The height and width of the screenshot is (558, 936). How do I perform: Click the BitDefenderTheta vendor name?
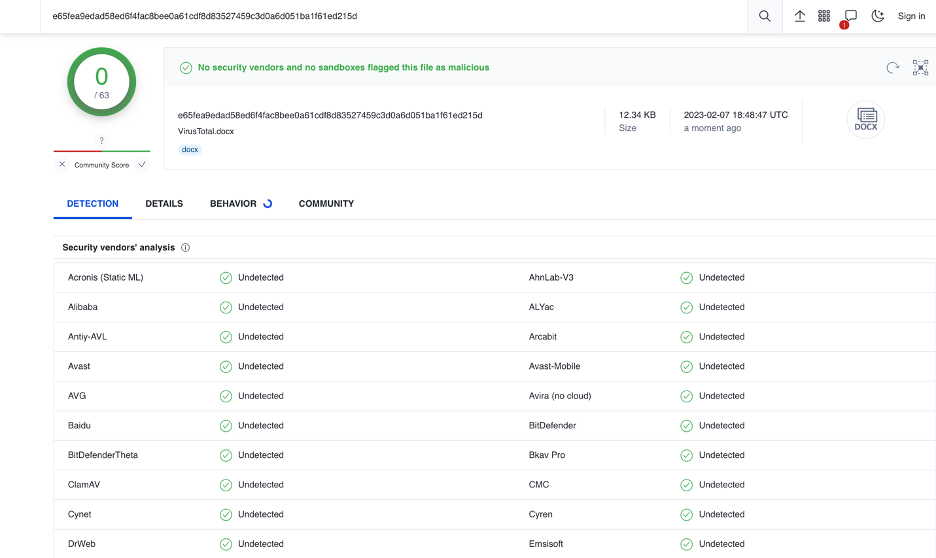[x=103, y=455]
